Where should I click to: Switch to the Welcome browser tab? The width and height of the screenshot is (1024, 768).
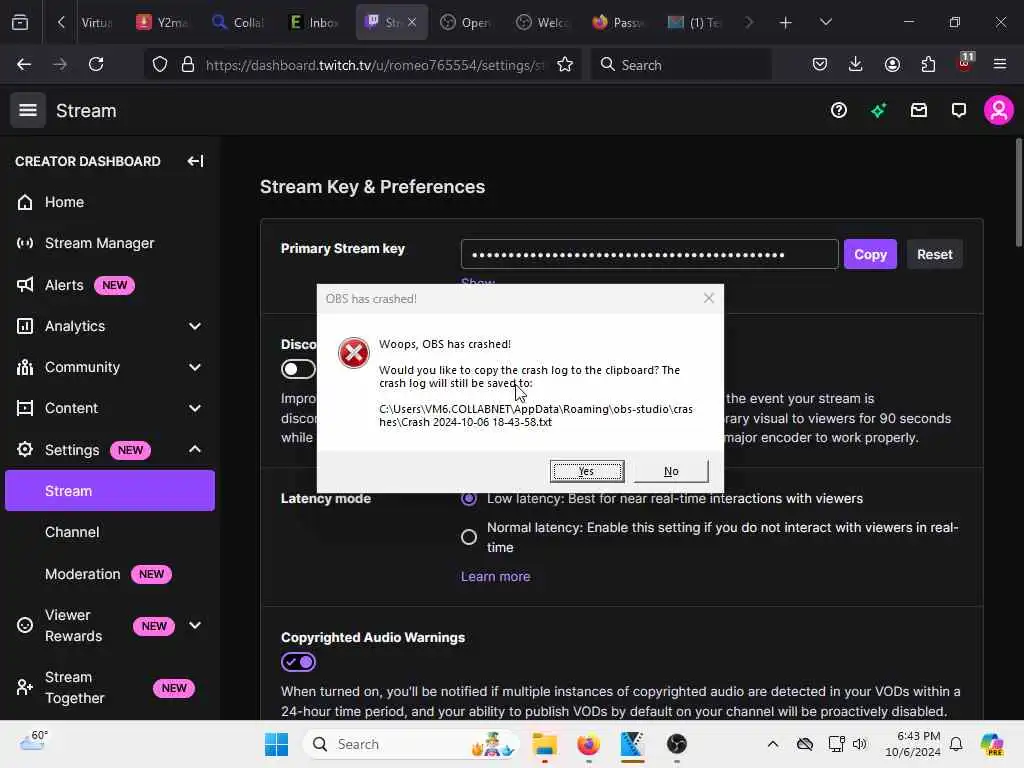click(542, 22)
